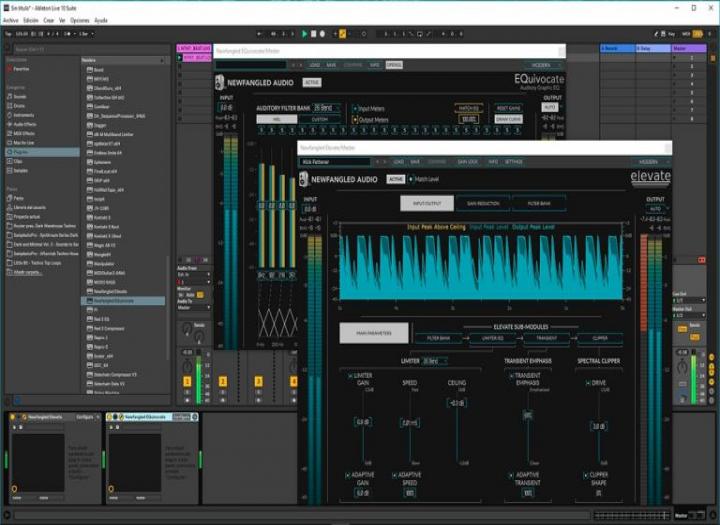Click the Play button in Ableton transport

(304, 34)
